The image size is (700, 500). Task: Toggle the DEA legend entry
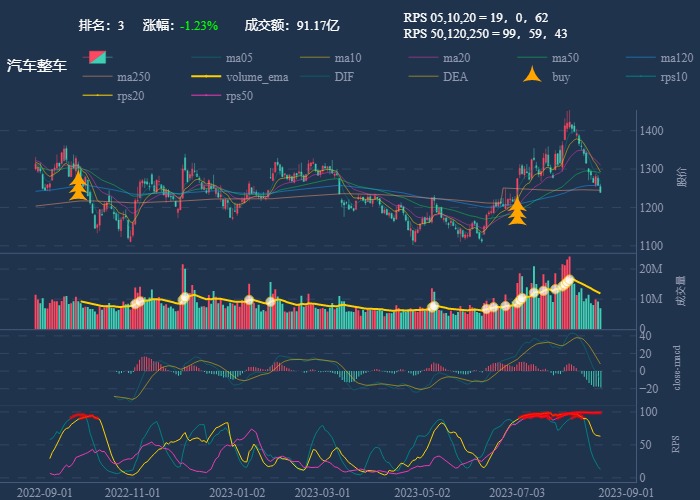pos(455,77)
